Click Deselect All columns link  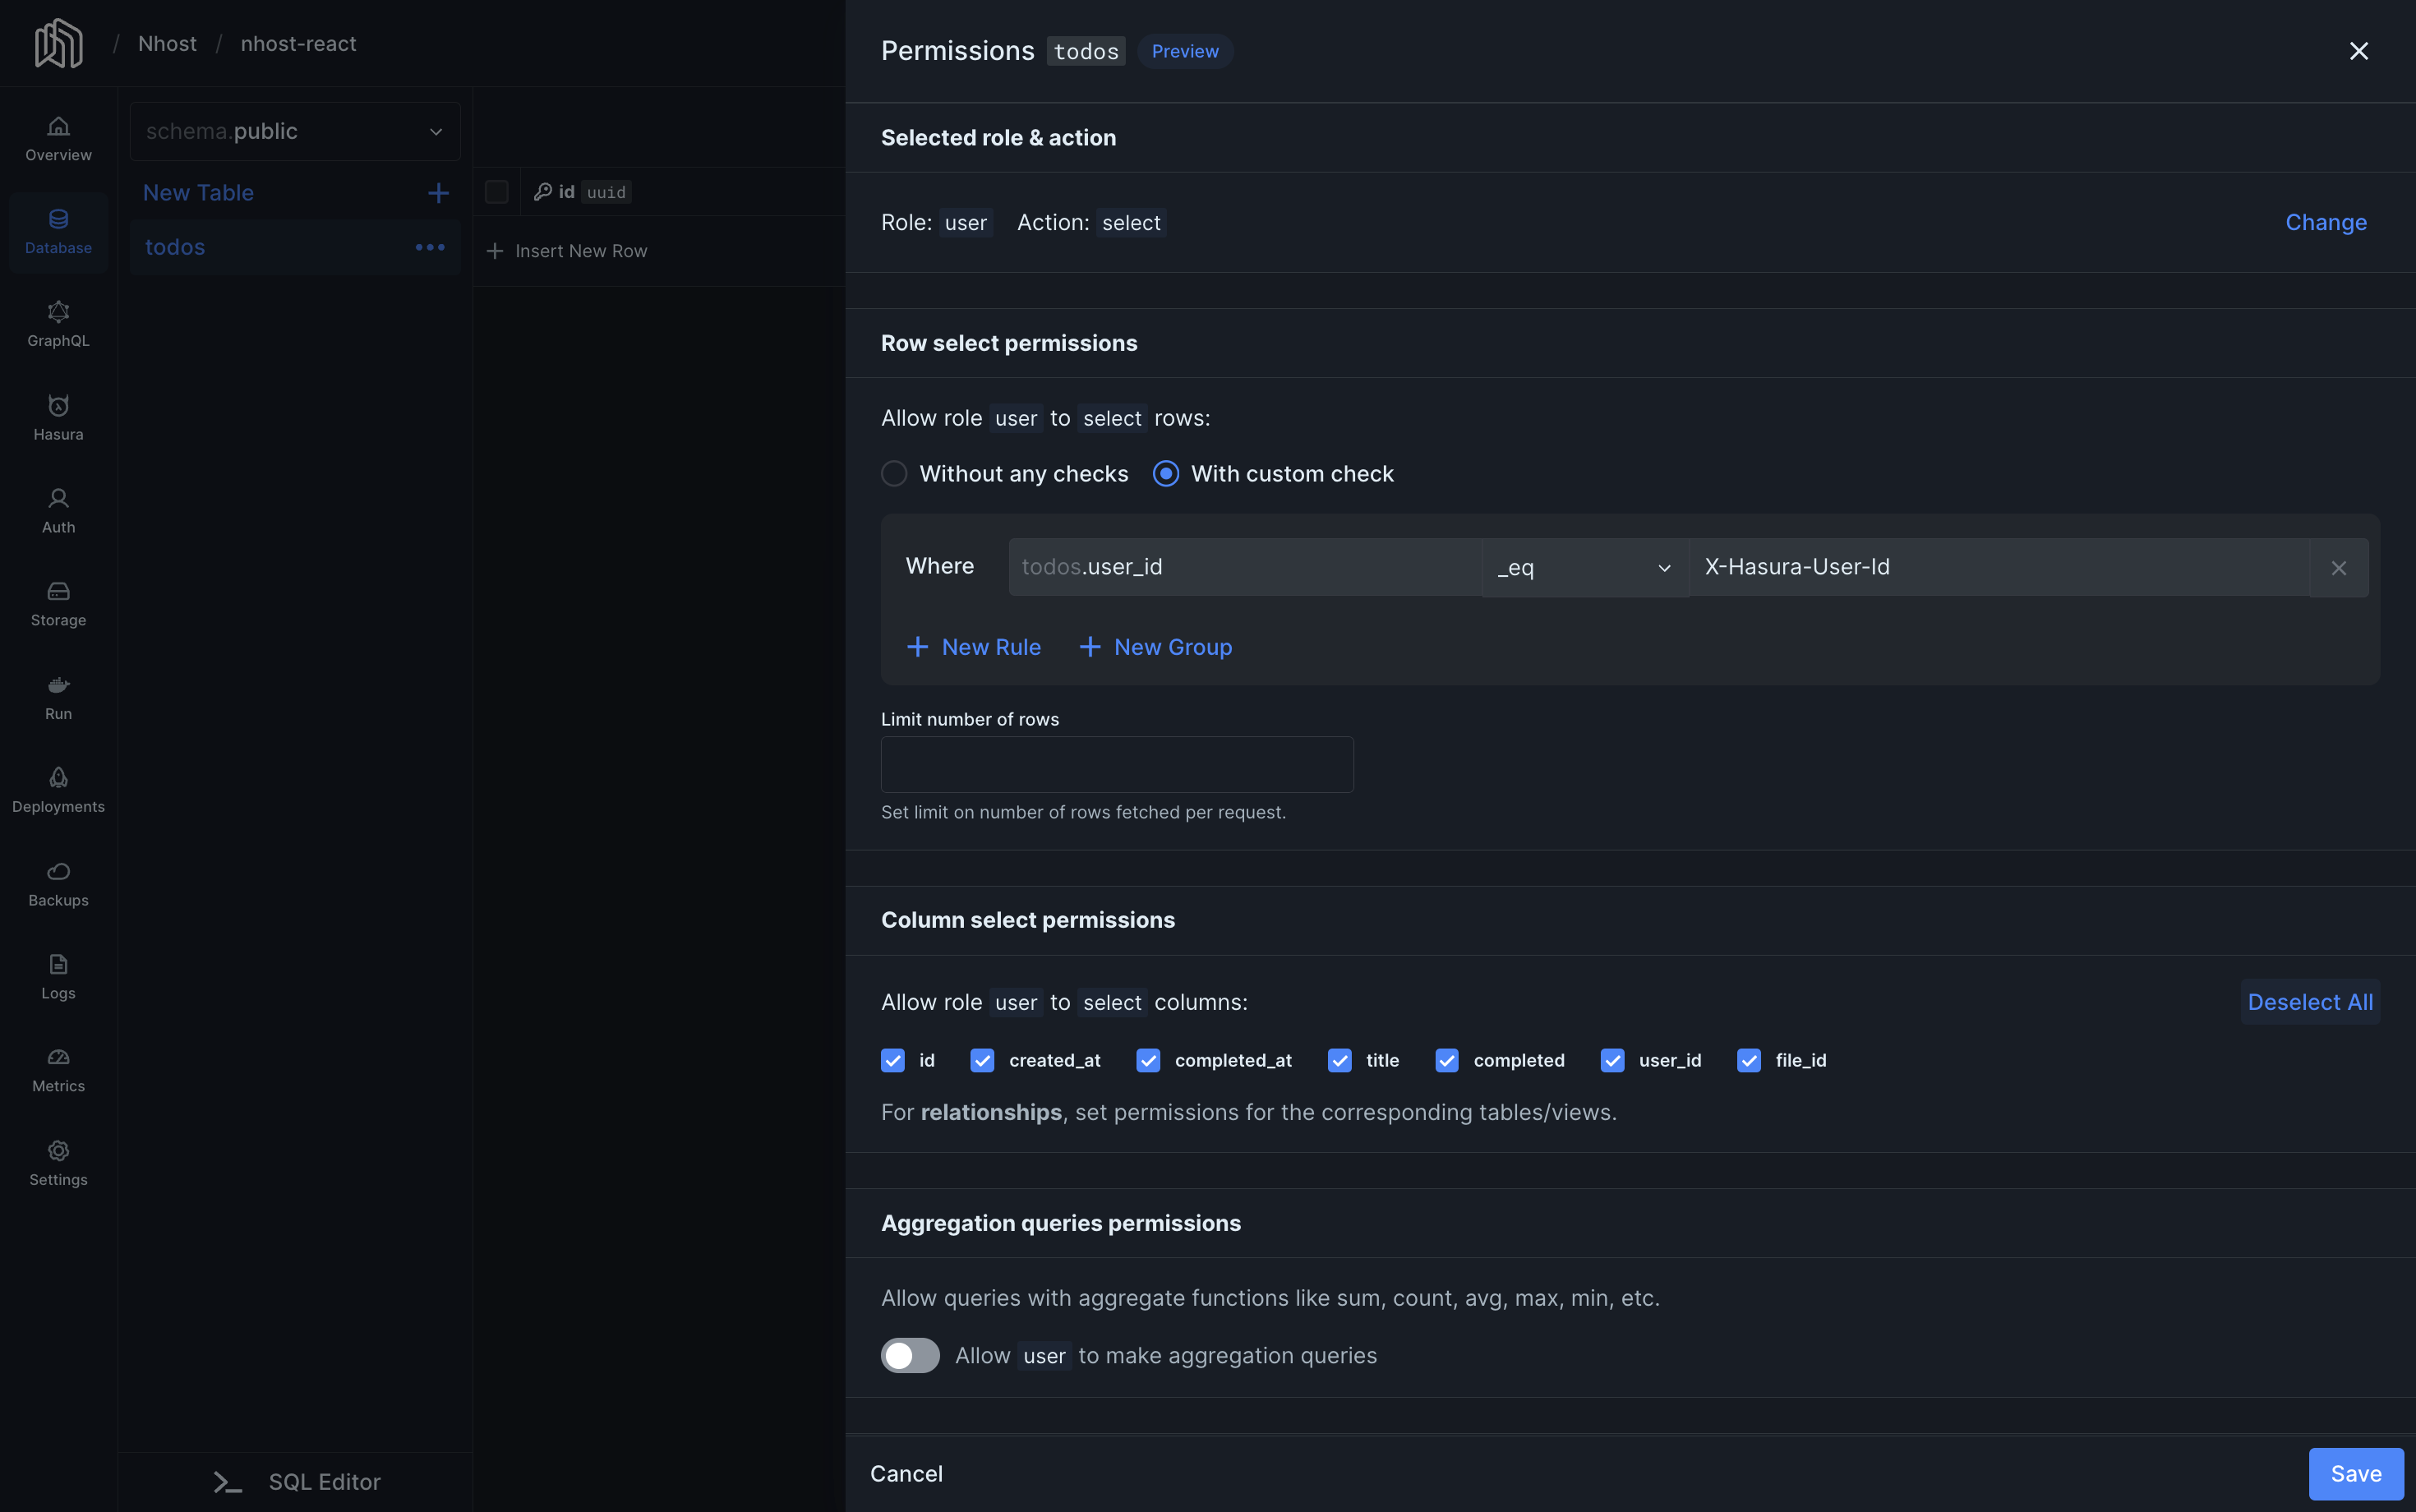pyautogui.click(x=2308, y=1002)
